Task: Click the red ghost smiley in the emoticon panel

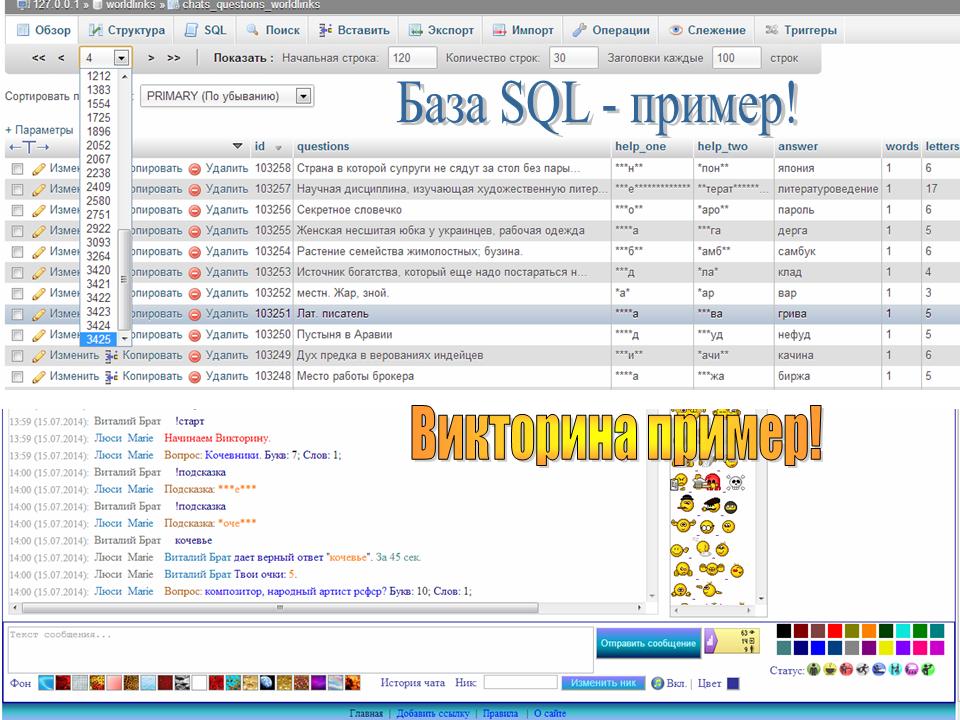Action: click(x=711, y=483)
